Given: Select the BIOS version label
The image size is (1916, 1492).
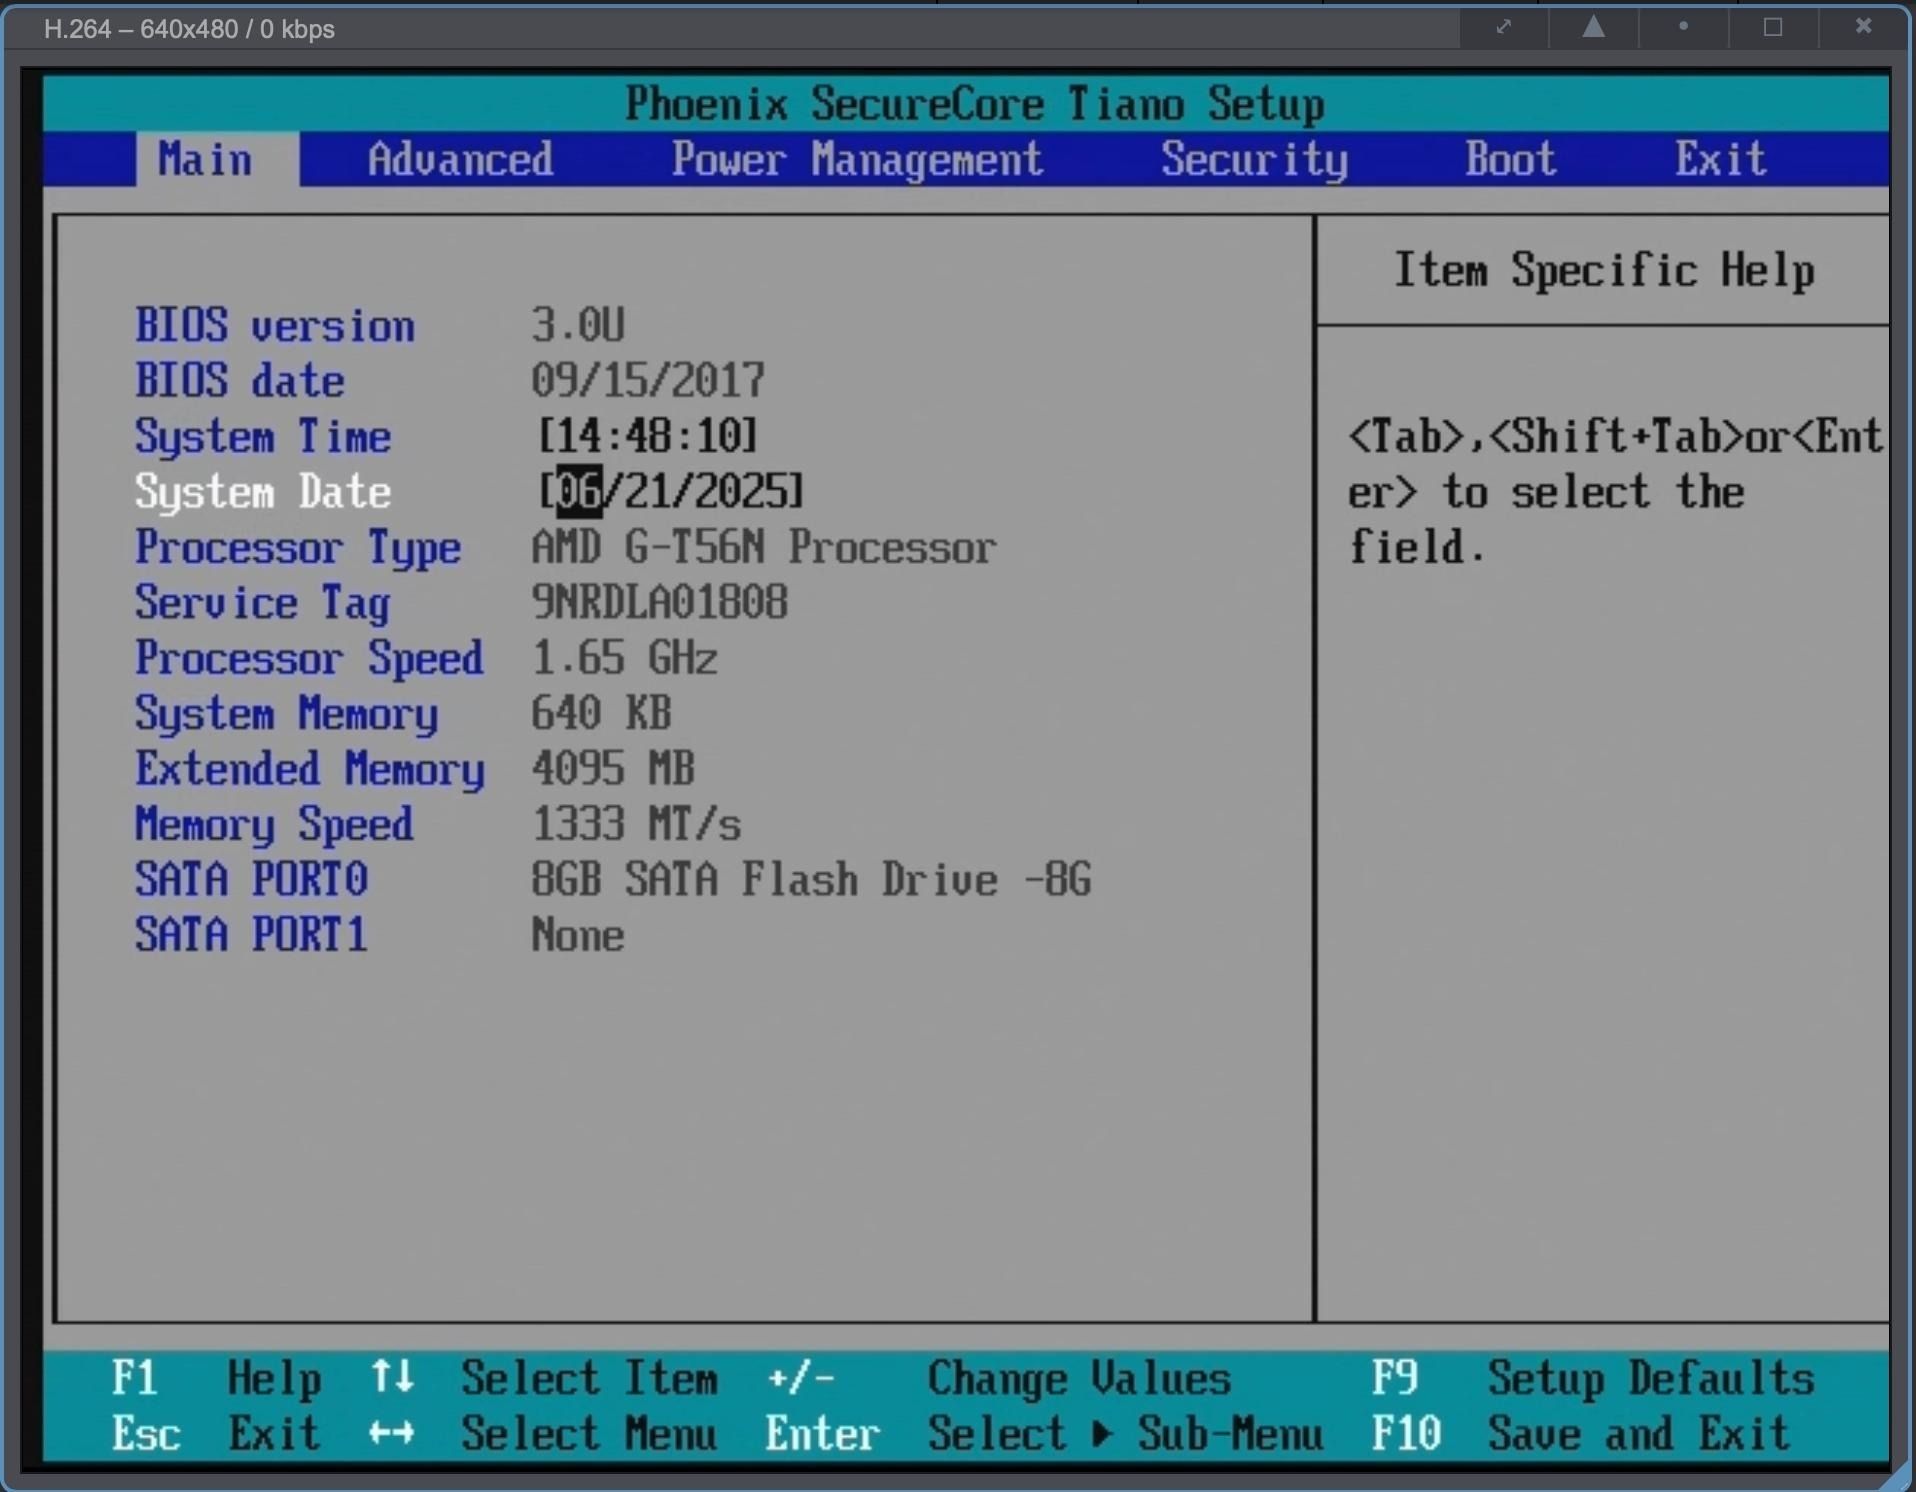Looking at the screenshot, I should [x=275, y=326].
